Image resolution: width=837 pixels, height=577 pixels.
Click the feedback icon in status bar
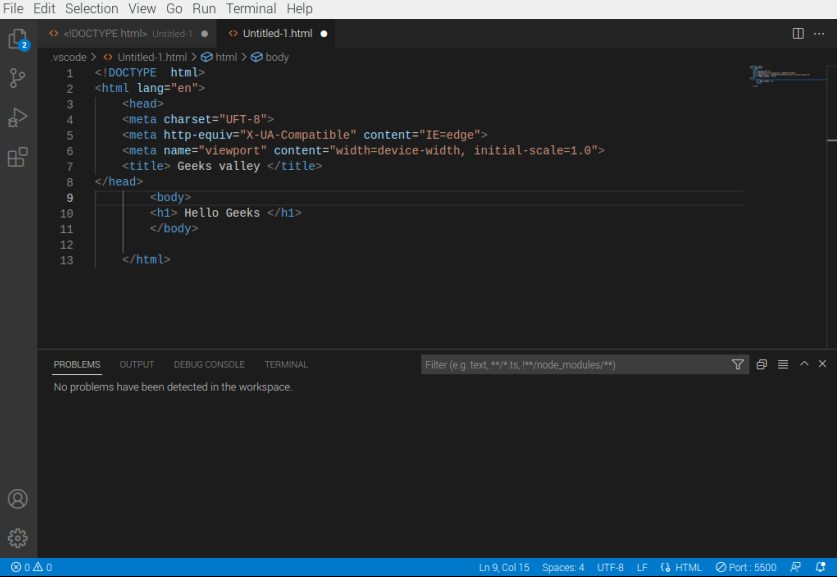pos(796,567)
